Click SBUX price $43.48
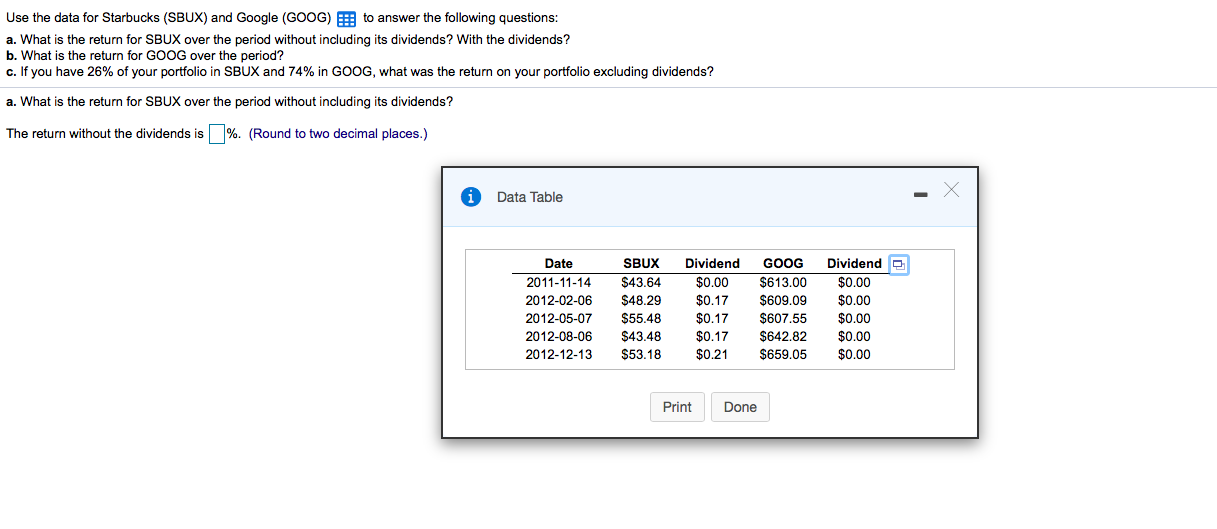Image resolution: width=1217 pixels, height=529 pixels. [x=641, y=336]
